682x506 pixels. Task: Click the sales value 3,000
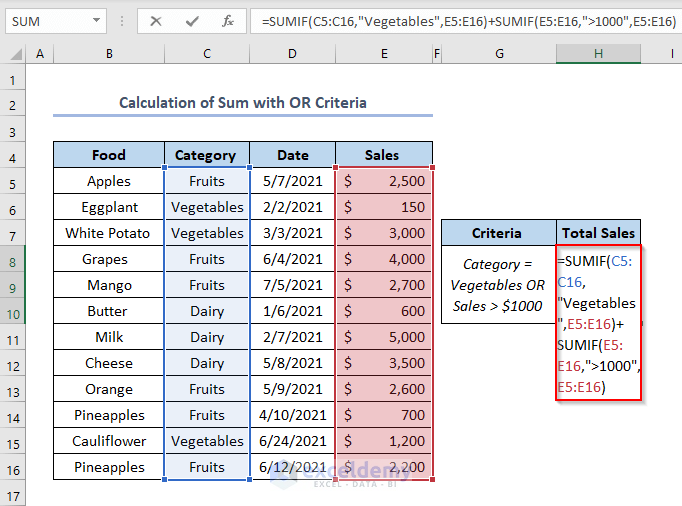[x=384, y=233]
